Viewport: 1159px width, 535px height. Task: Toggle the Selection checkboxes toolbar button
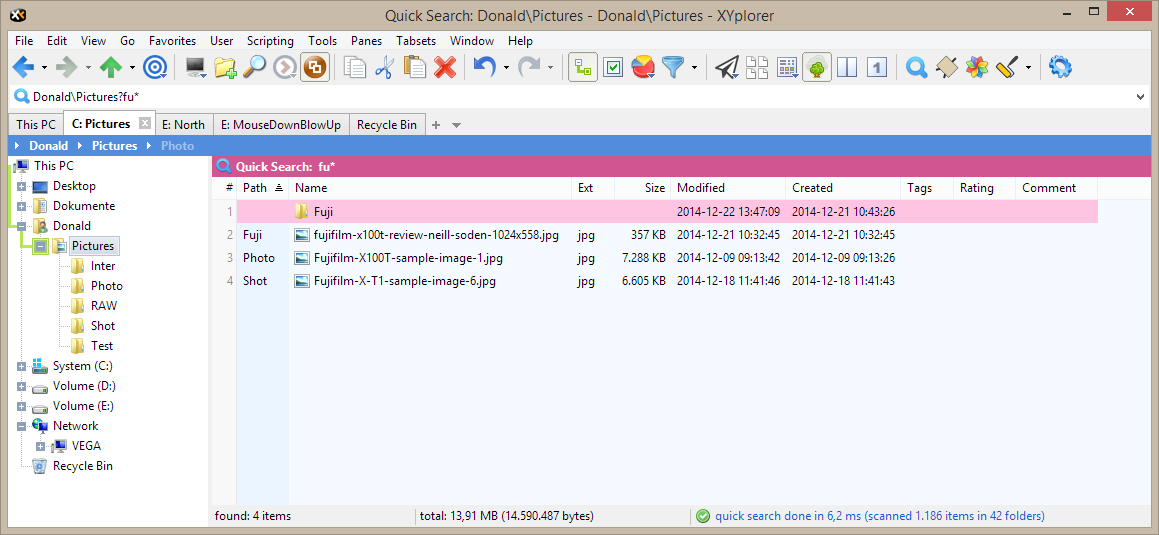point(613,68)
